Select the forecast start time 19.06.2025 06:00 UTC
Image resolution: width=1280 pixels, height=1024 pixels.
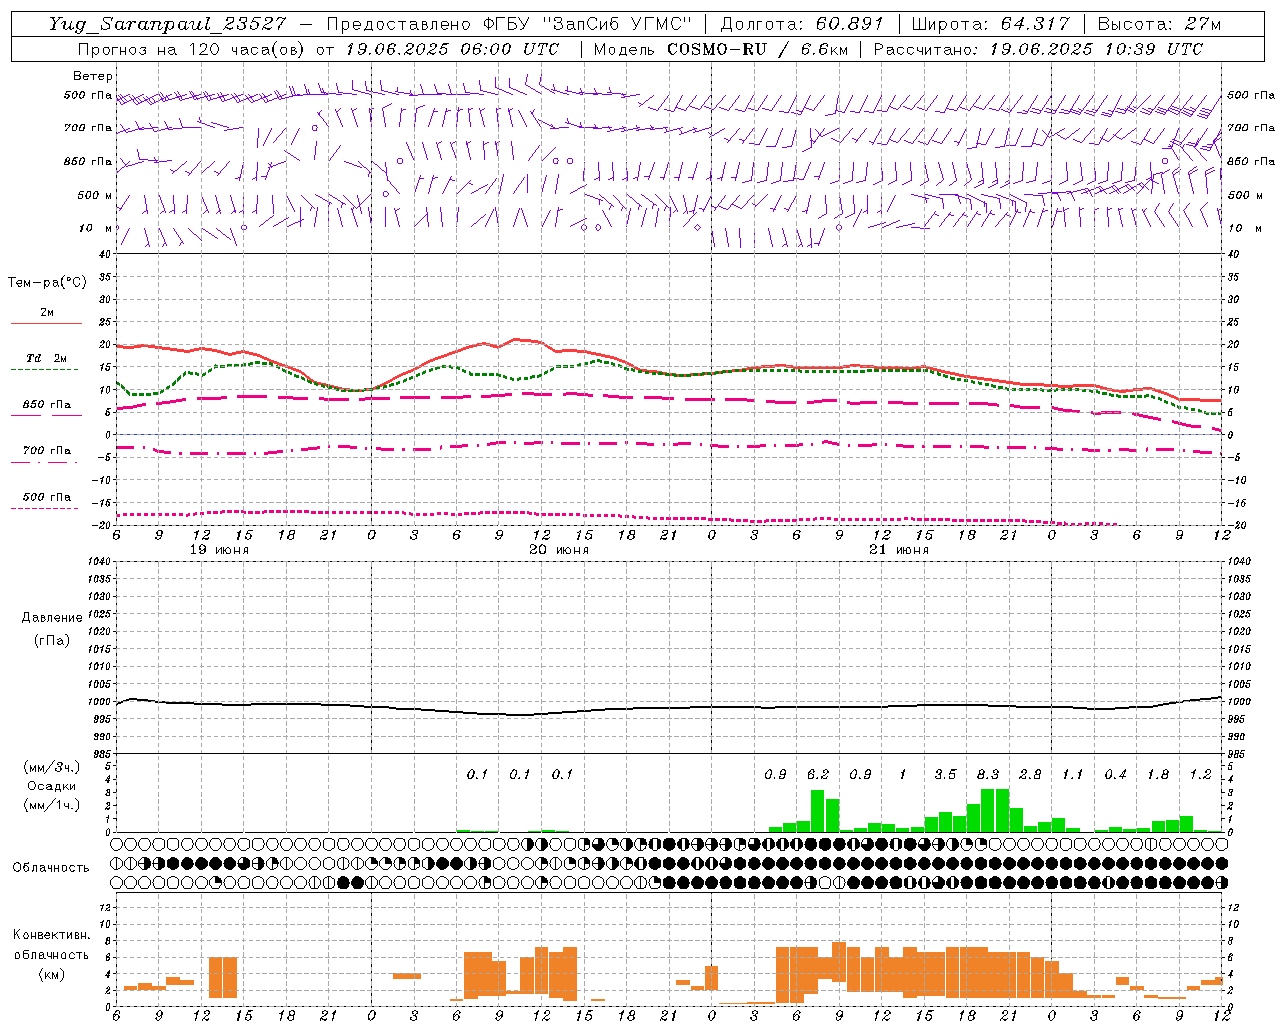pos(452,49)
